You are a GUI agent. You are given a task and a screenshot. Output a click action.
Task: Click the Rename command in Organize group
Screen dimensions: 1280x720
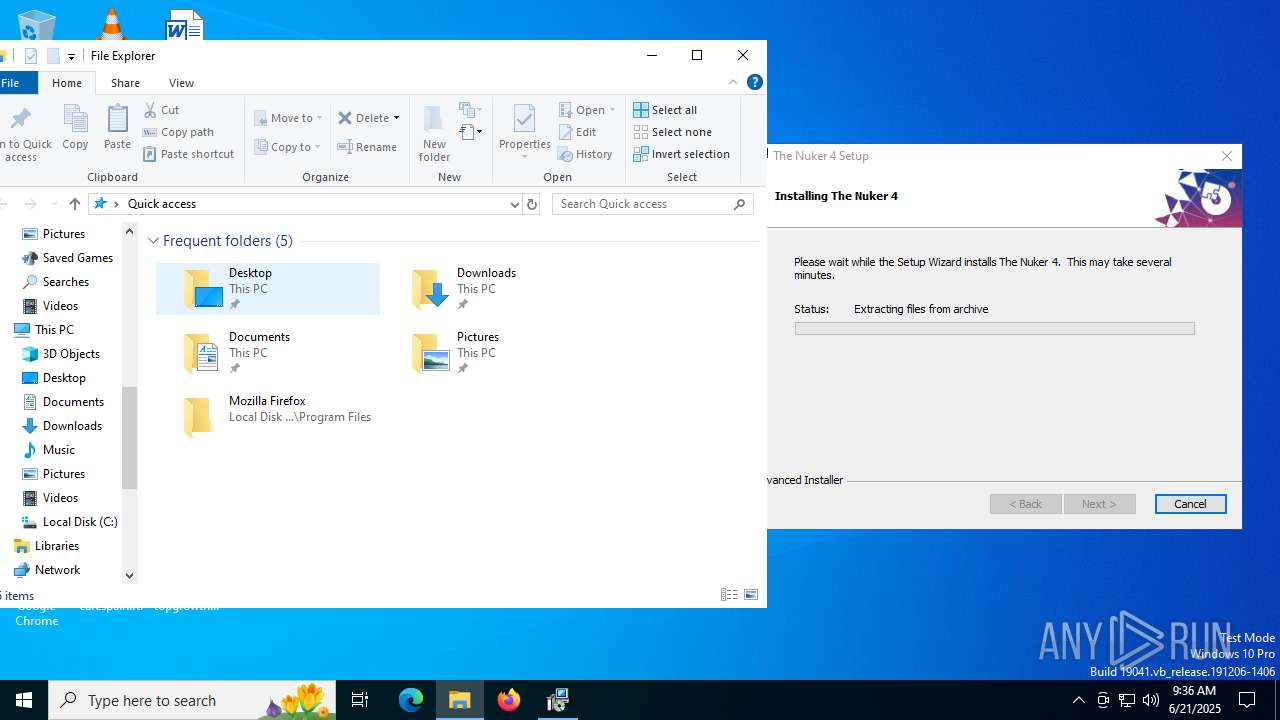367,147
